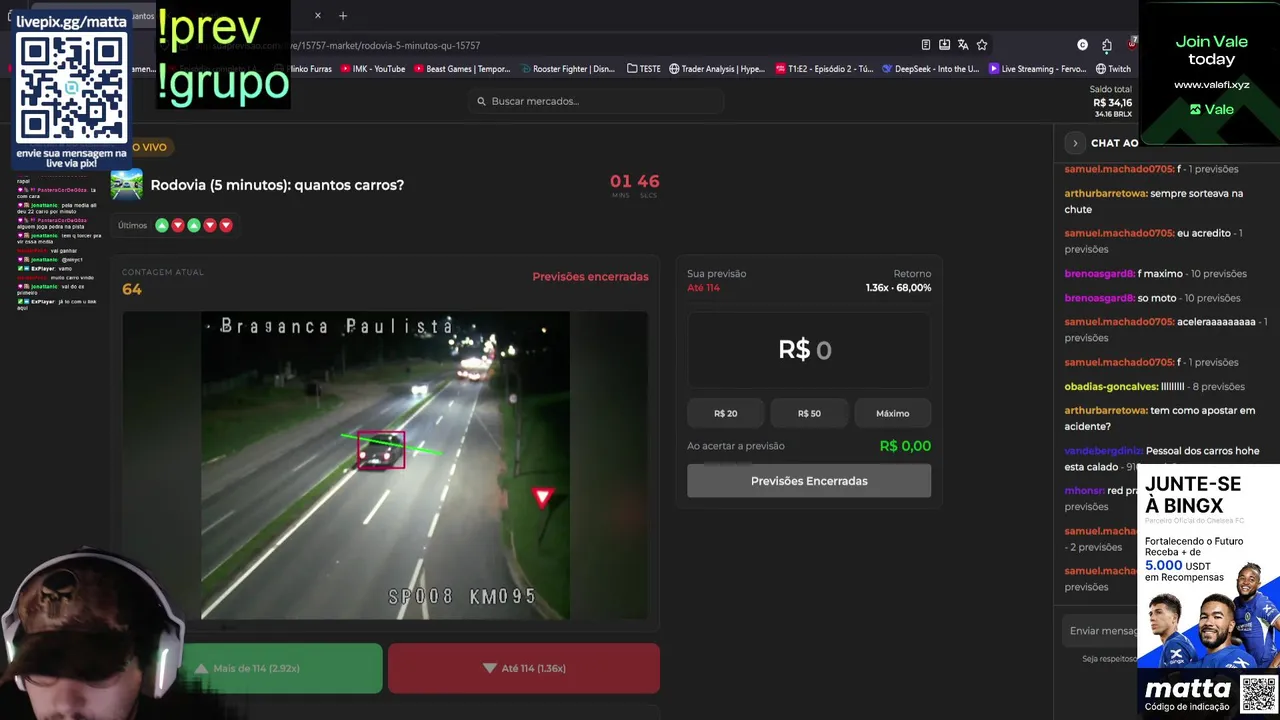Click the Join Vale today banner
Image resolution: width=1280 pixels, height=720 pixels.
coord(1210,75)
